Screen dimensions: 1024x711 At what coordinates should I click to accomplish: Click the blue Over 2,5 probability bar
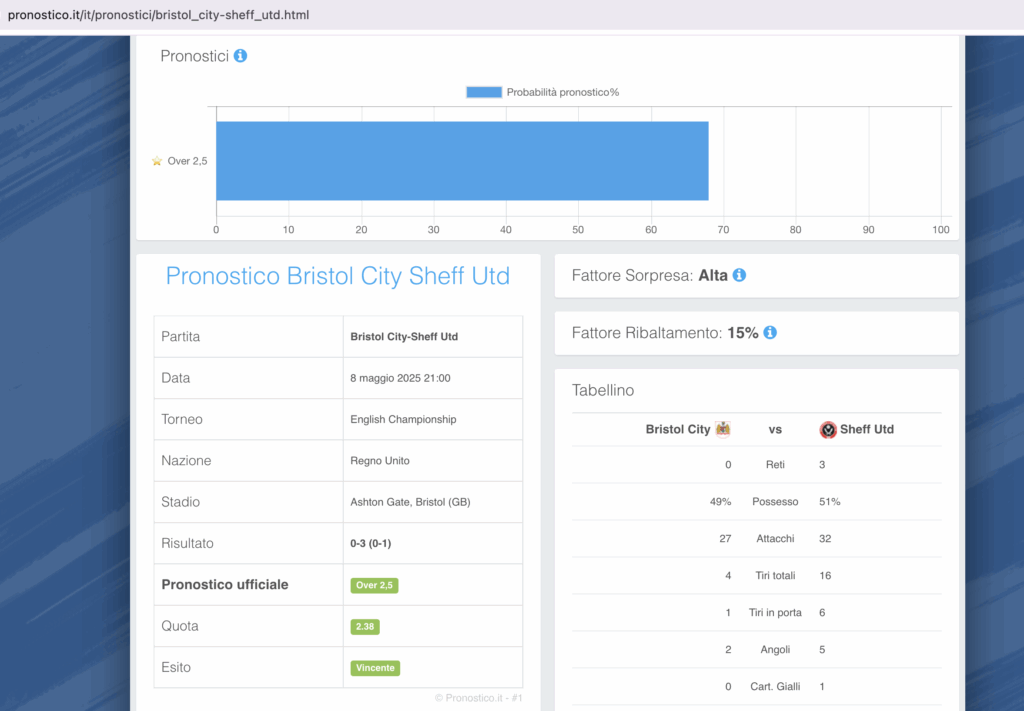click(x=462, y=161)
